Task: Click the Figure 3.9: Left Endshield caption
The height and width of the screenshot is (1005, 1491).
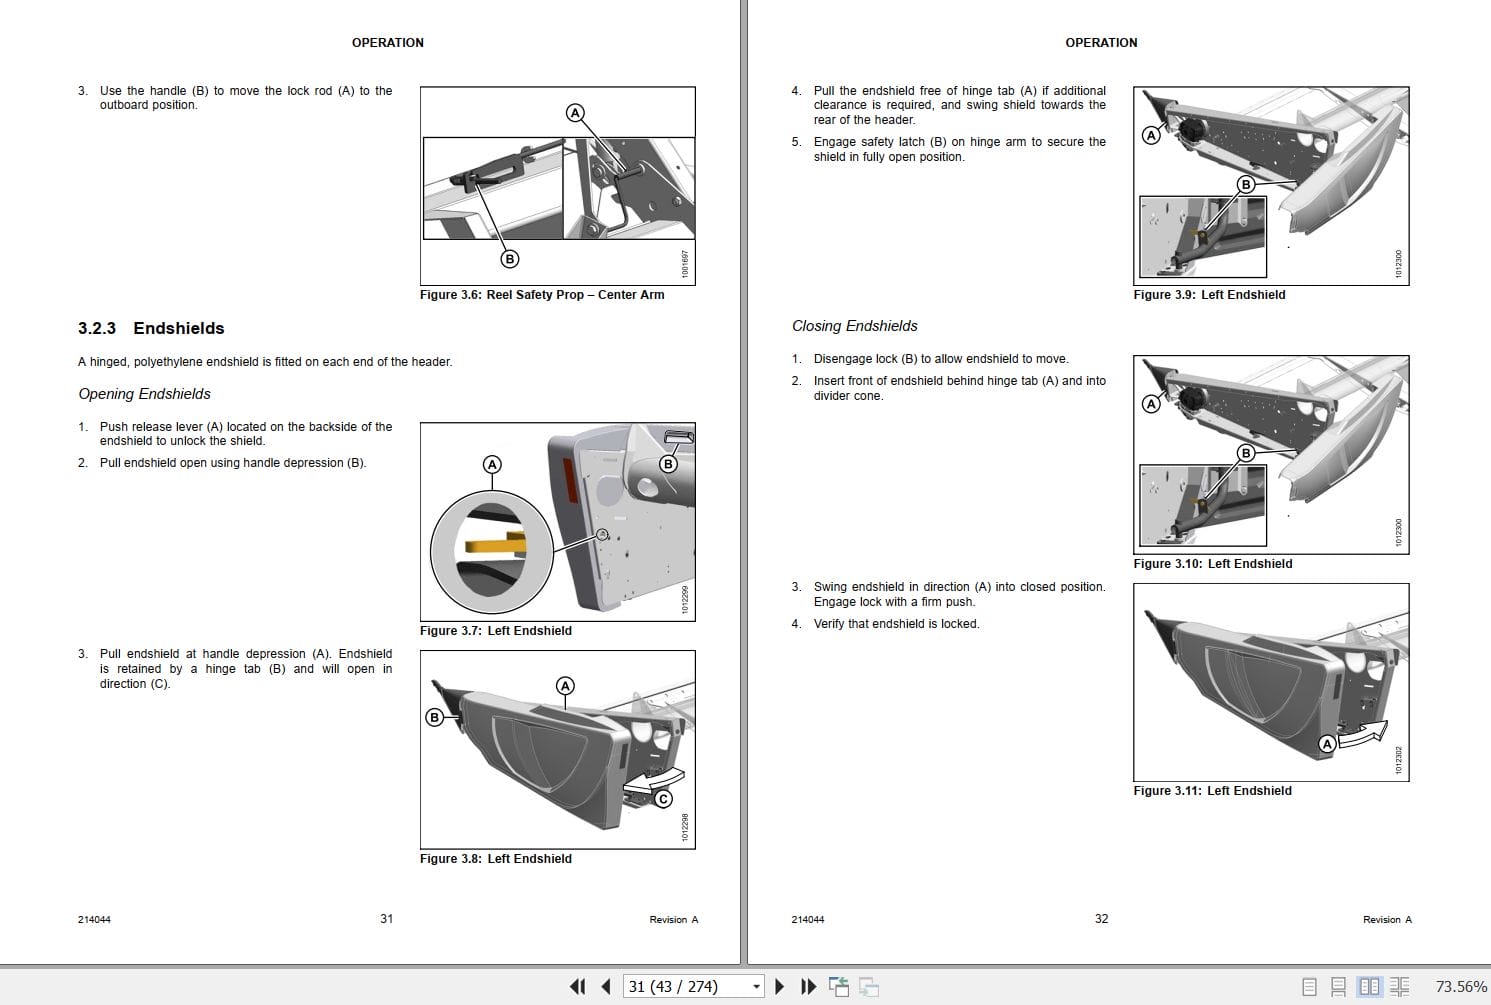Action: [x=1209, y=295]
